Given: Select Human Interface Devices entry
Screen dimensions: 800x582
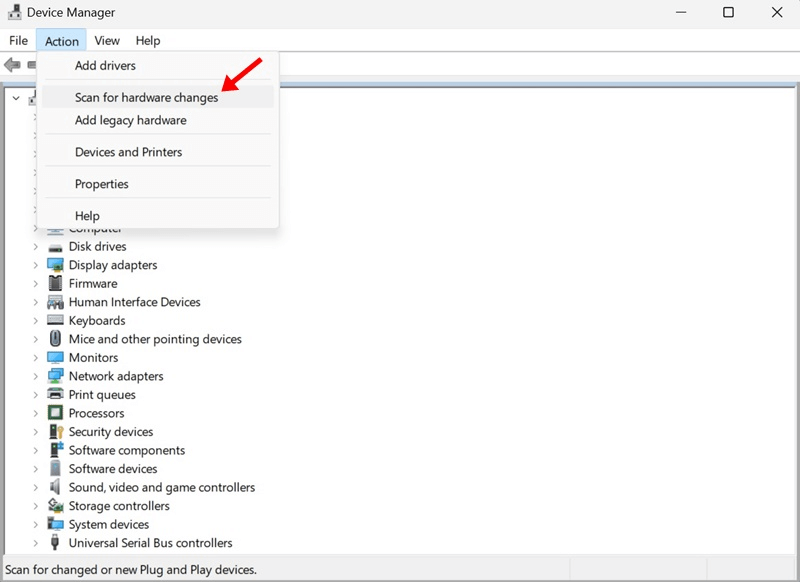Looking at the screenshot, I should coord(135,302).
